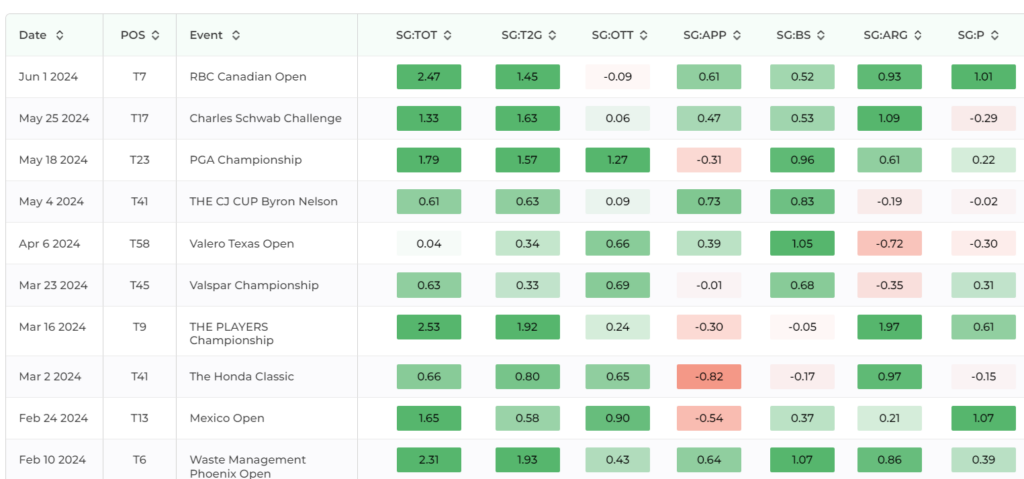Screen dimensions: 1024x479
Task: Click the SG:T2G sort arrows icon
Action: (x=552, y=35)
